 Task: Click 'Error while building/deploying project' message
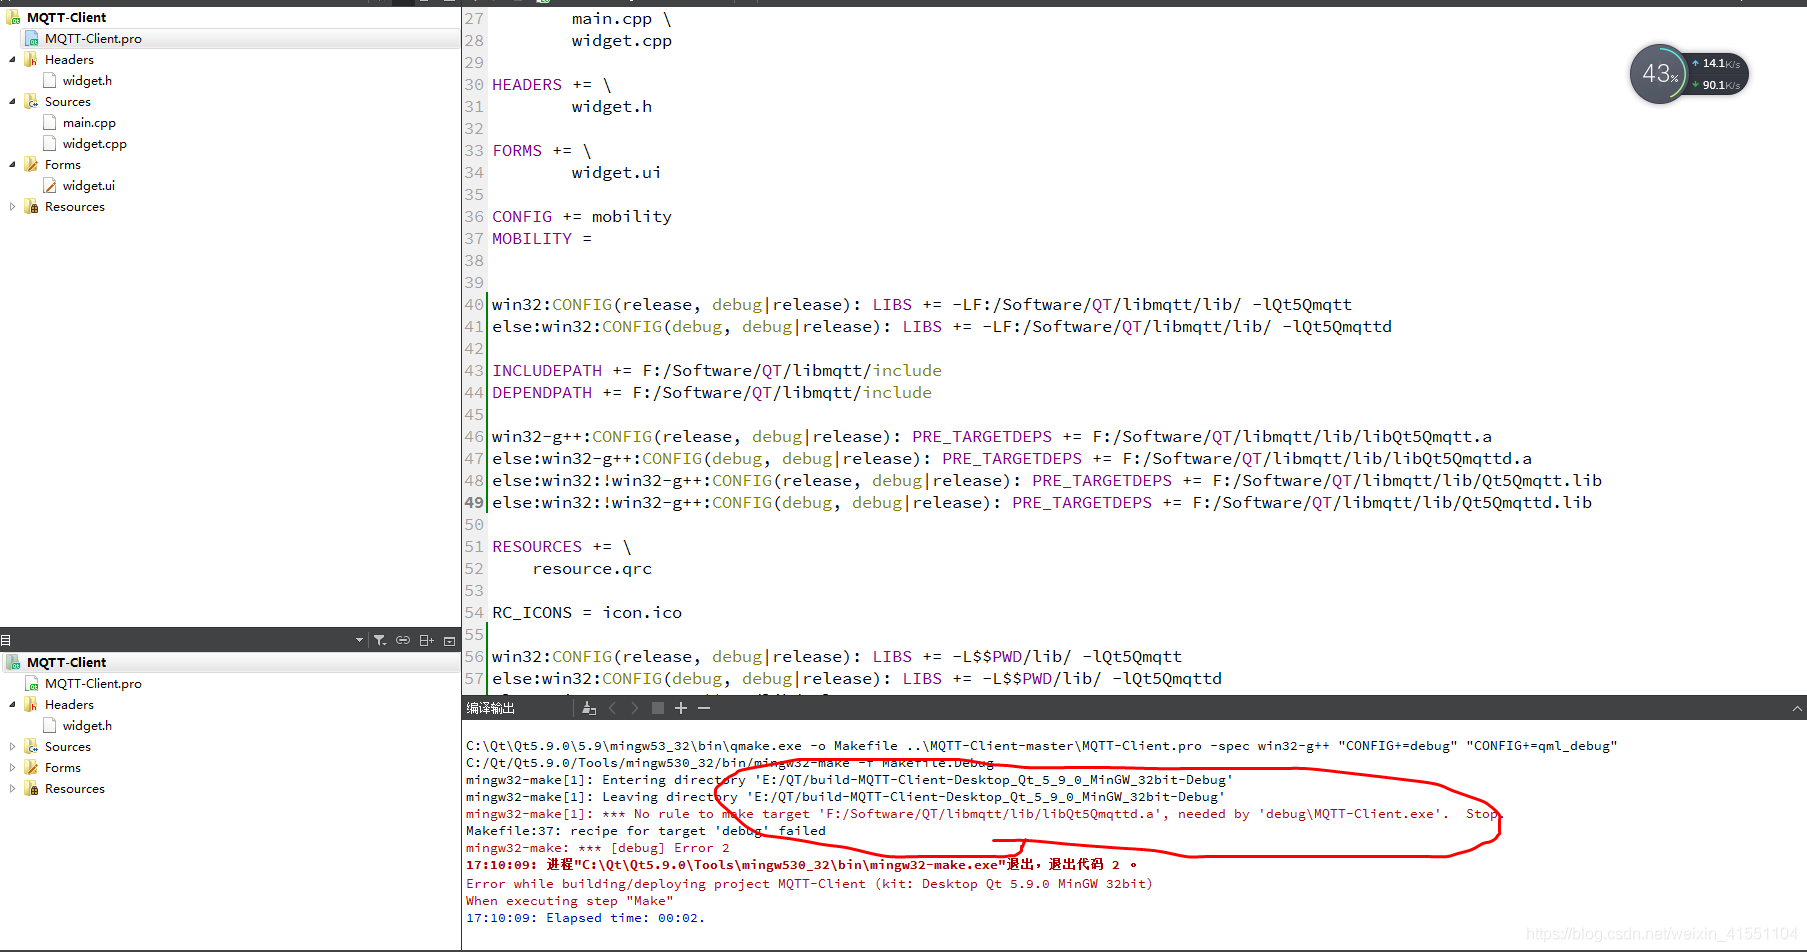pyautogui.click(x=809, y=884)
